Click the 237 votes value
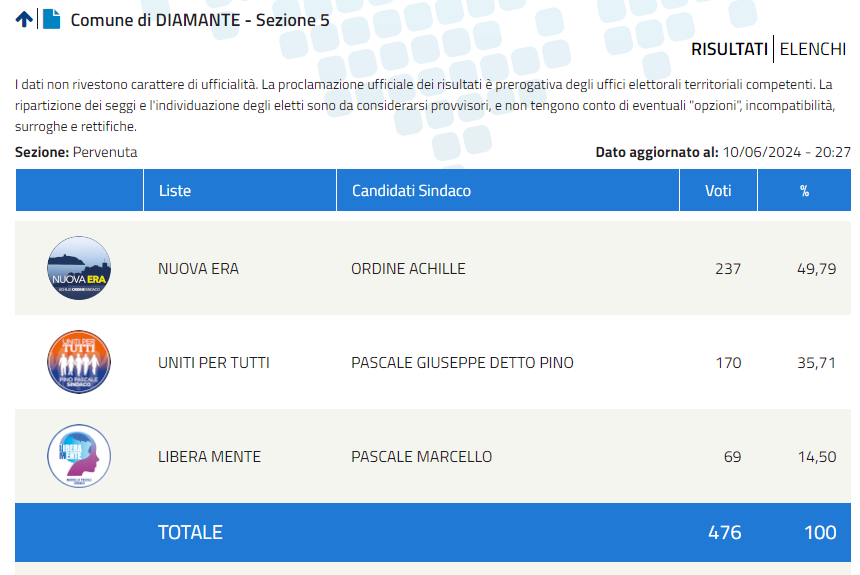This screenshot has width=860, height=575. point(728,269)
